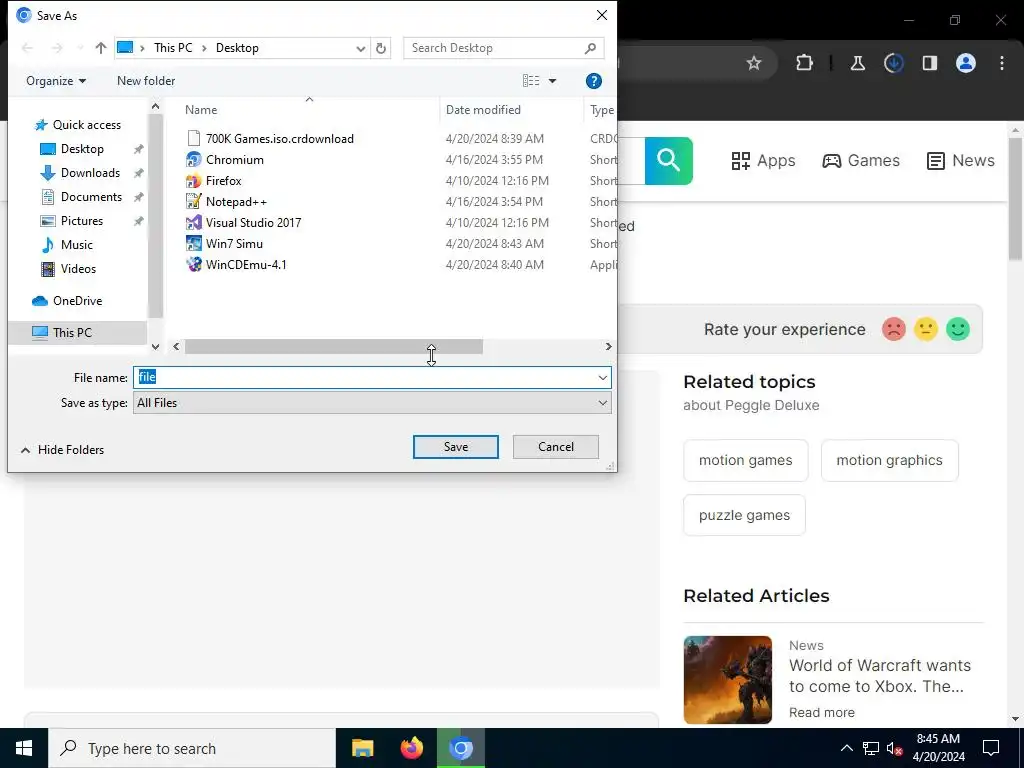This screenshot has height=768, width=1024.
Task: Rate experience with red sad face
Action: click(x=893, y=329)
